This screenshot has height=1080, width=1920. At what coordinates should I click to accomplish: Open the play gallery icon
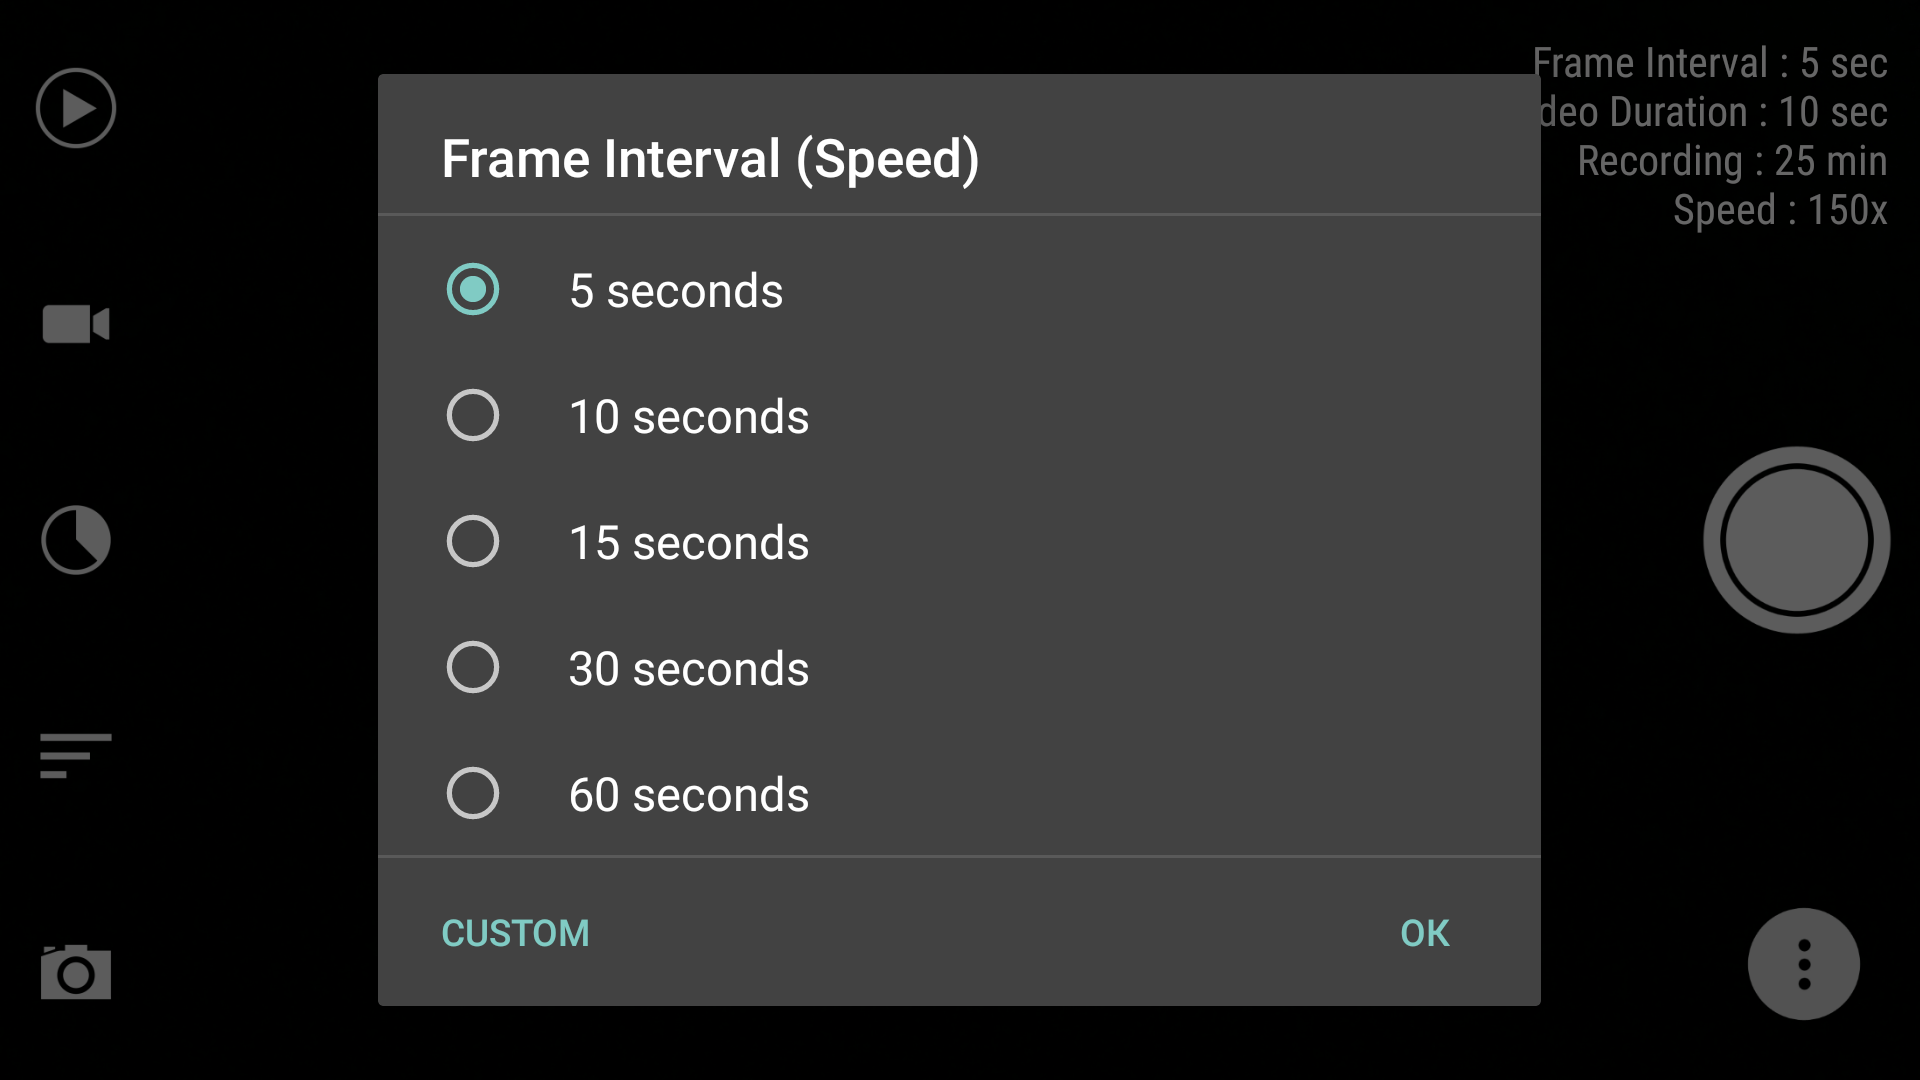(76, 108)
